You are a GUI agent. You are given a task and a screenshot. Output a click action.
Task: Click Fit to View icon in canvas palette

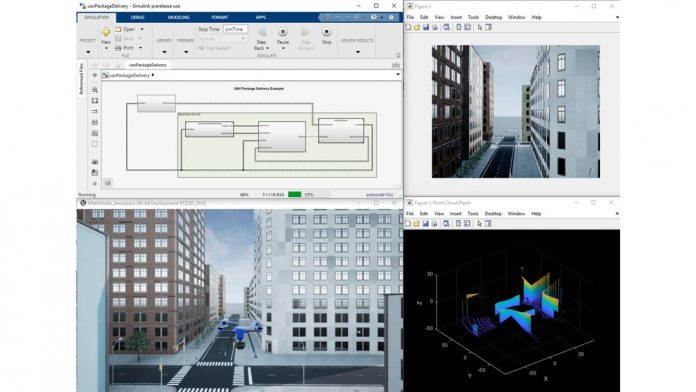(95, 101)
